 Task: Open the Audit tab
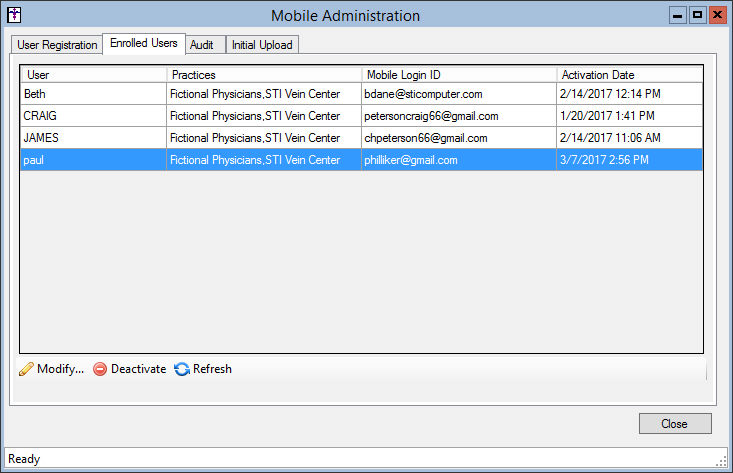tap(201, 45)
